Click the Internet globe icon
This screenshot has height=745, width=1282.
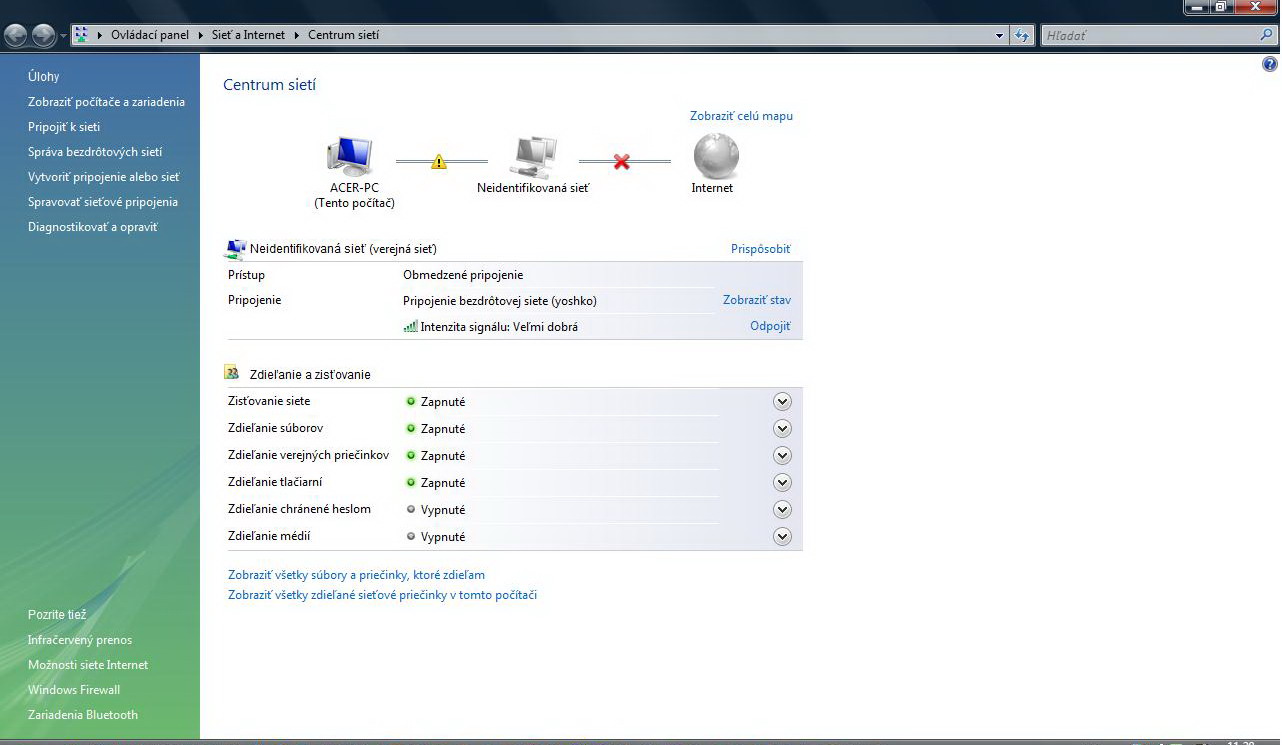[x=716, y=156]
